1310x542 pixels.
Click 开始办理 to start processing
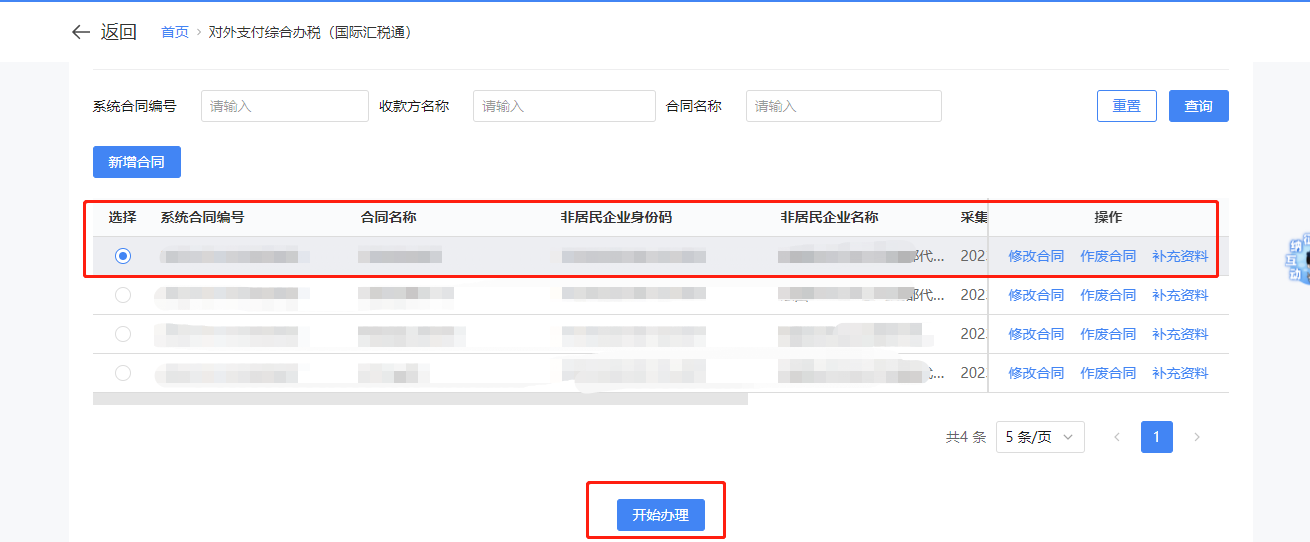(x=660, y=515)
